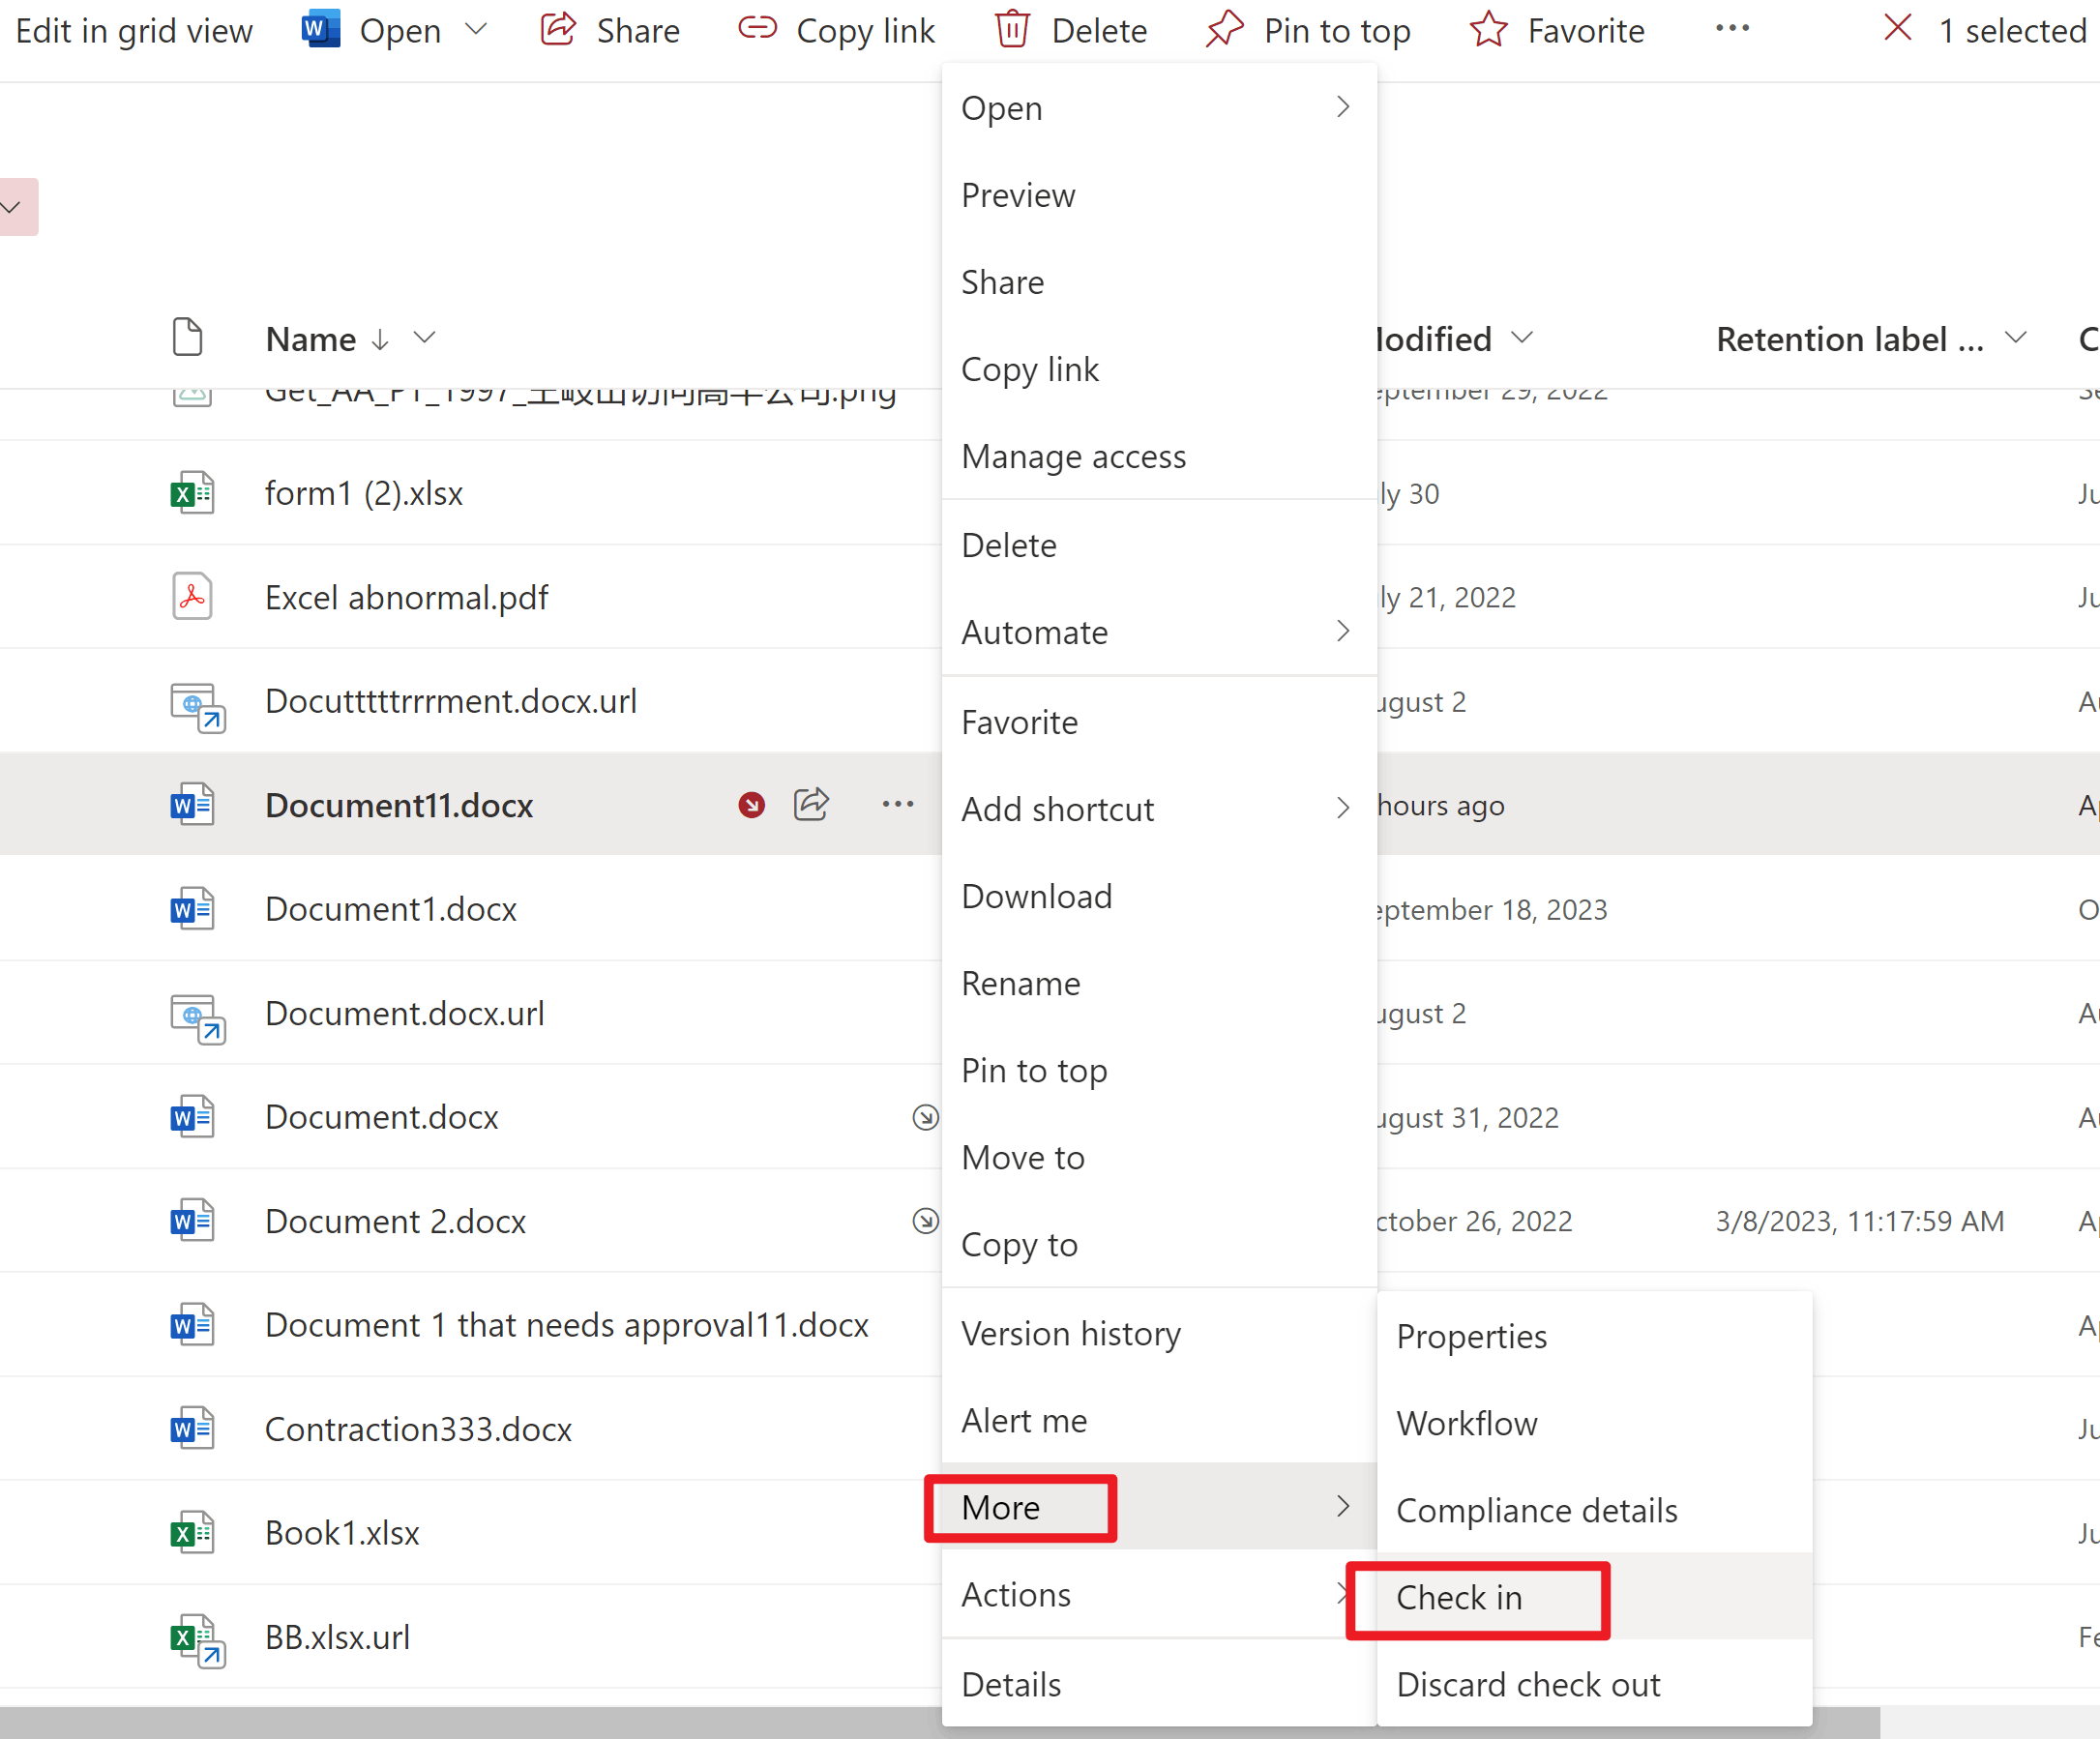Click the Pin to top pushpin icon
This screenshot has width=2100, height=1739.
point(1224,30)
